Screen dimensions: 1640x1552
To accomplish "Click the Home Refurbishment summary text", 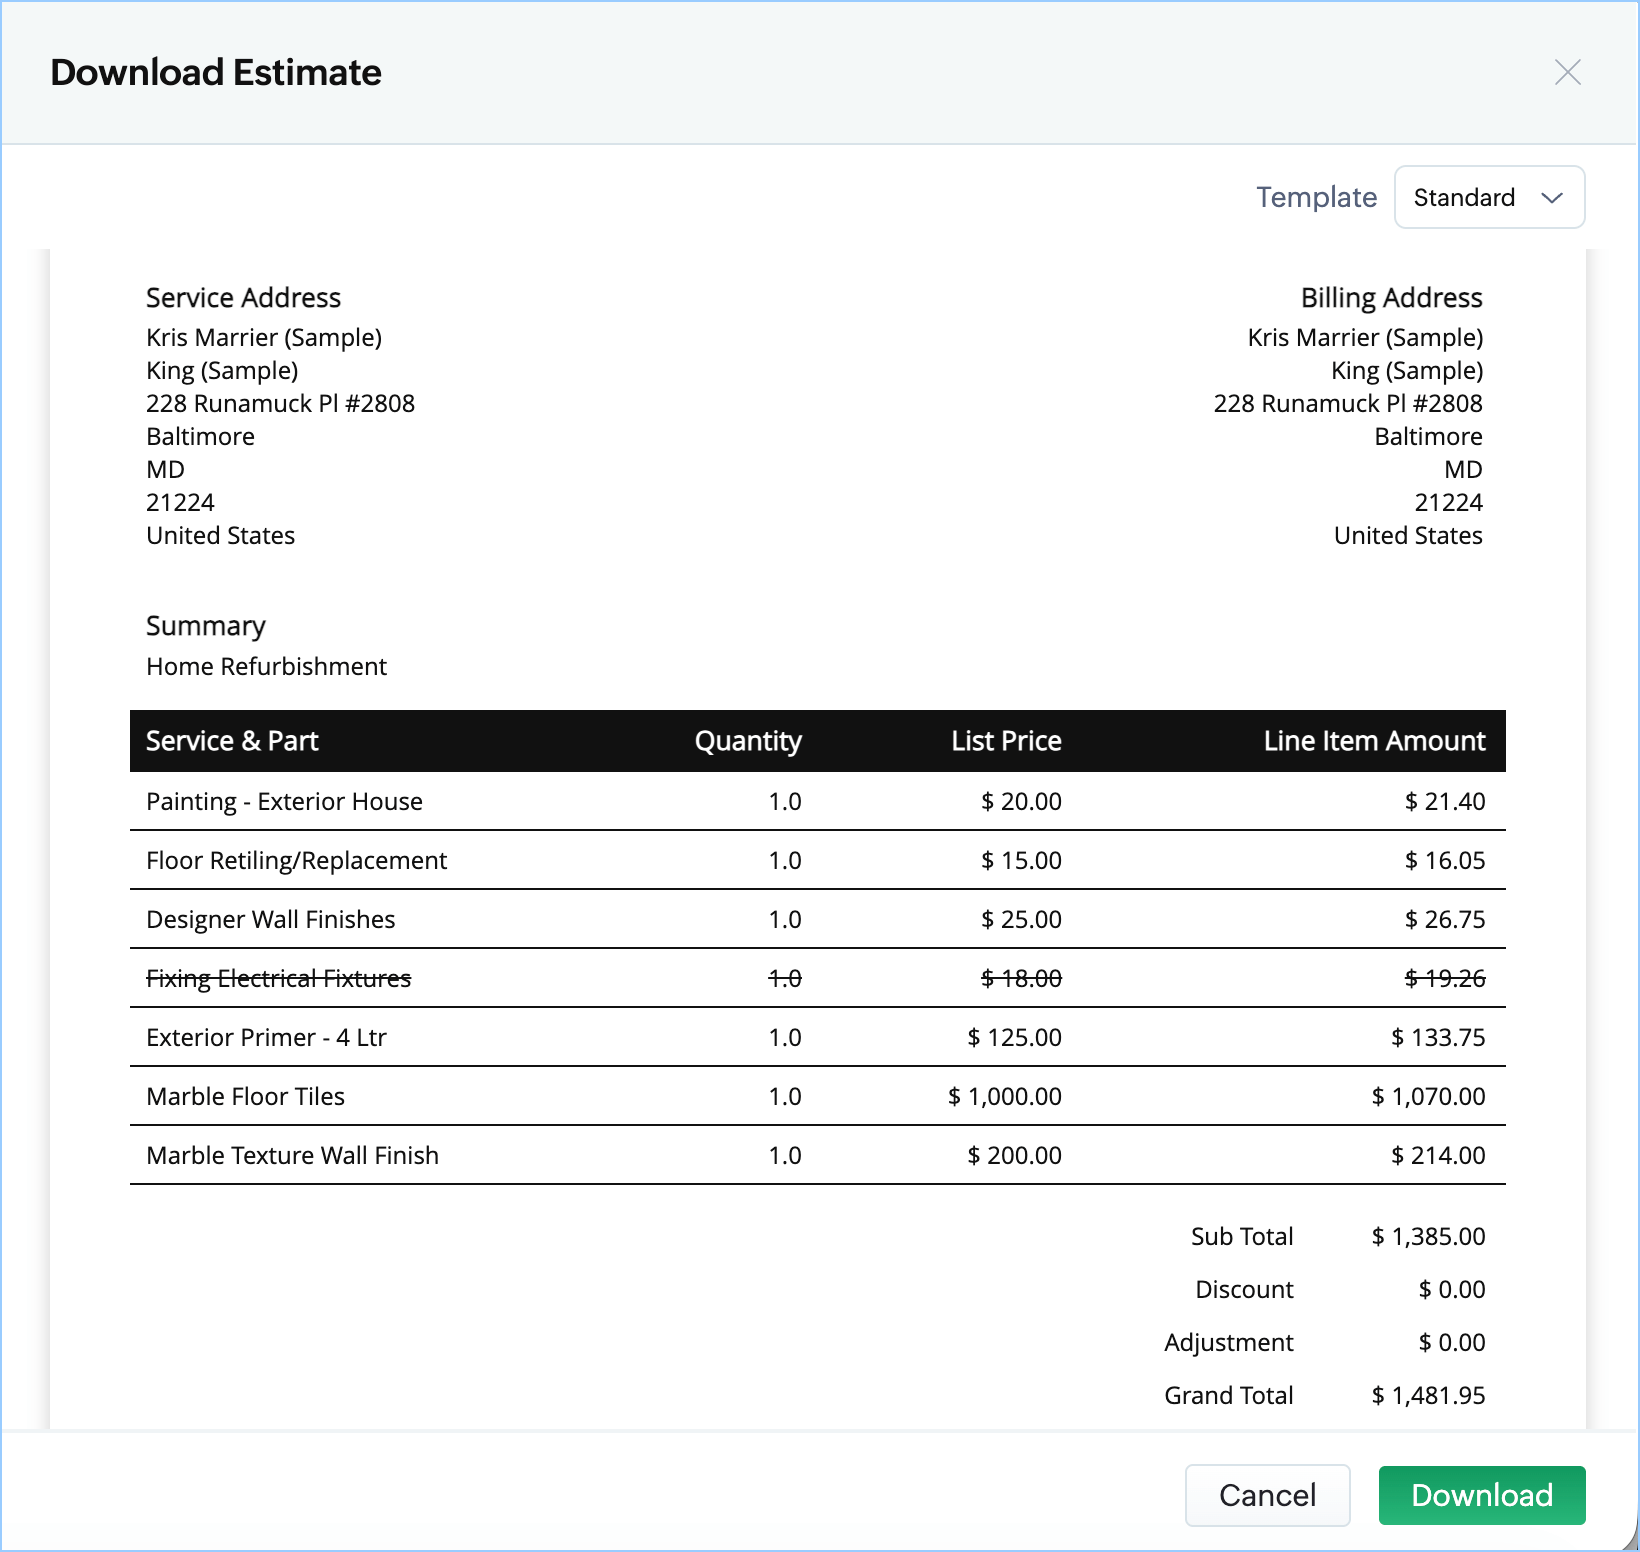I will click(x=267, y=666).
